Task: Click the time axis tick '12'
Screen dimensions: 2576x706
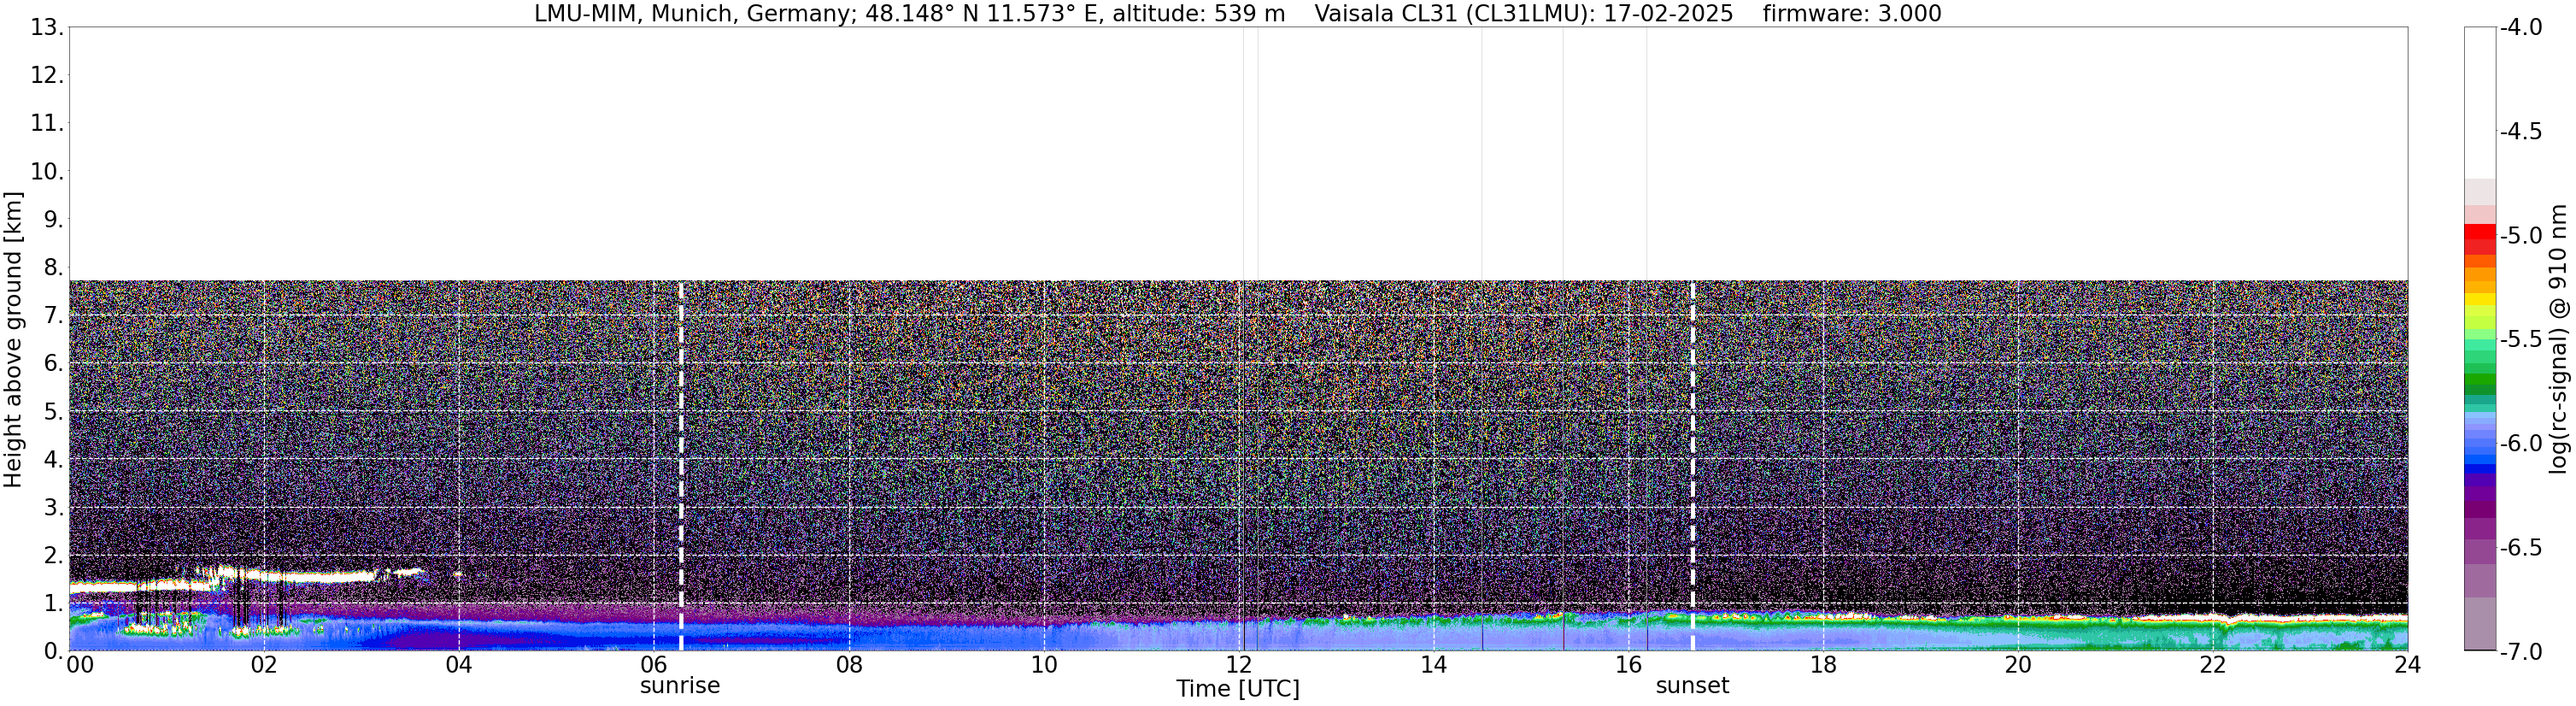Action: click(1238, 666)
